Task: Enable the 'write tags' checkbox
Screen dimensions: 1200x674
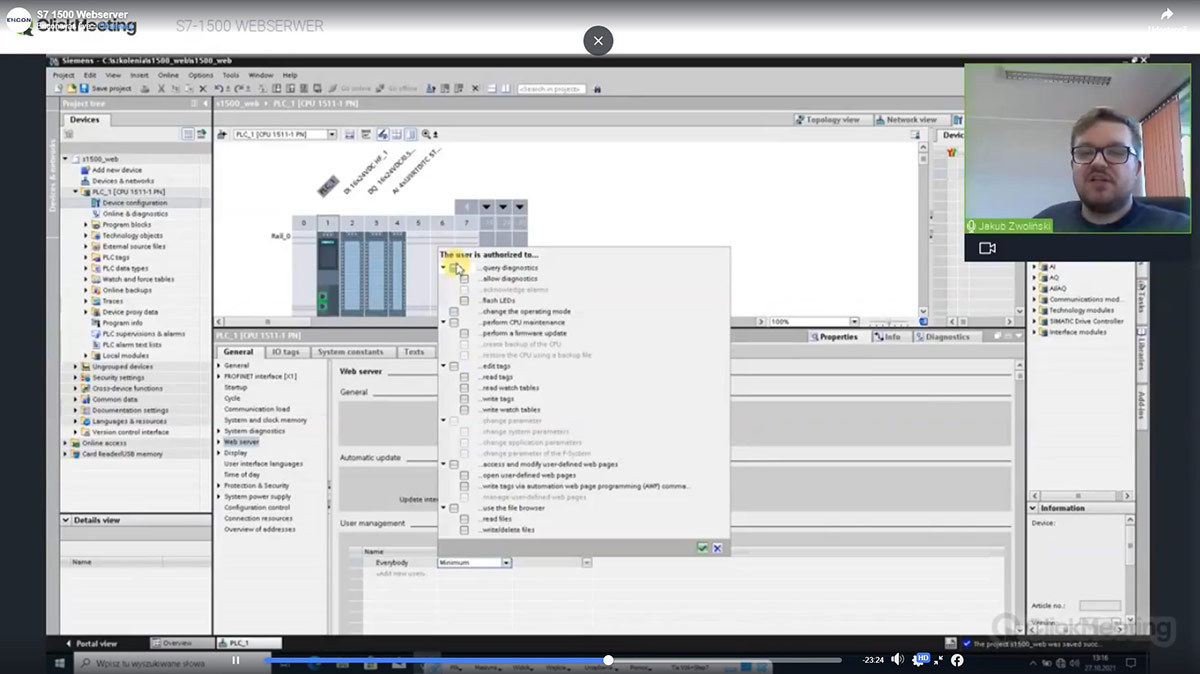Action: pos(464,399)
